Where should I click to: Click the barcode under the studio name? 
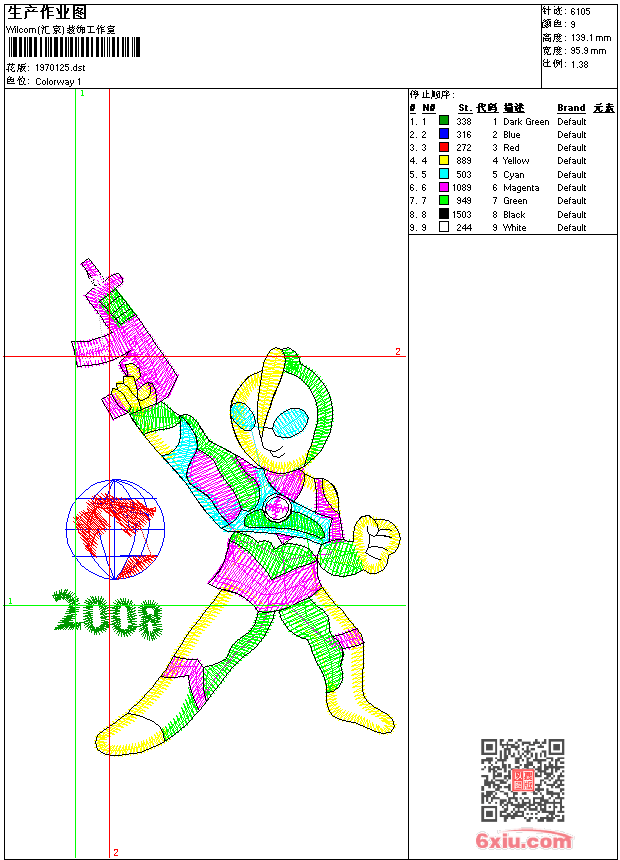click(74, 47)
